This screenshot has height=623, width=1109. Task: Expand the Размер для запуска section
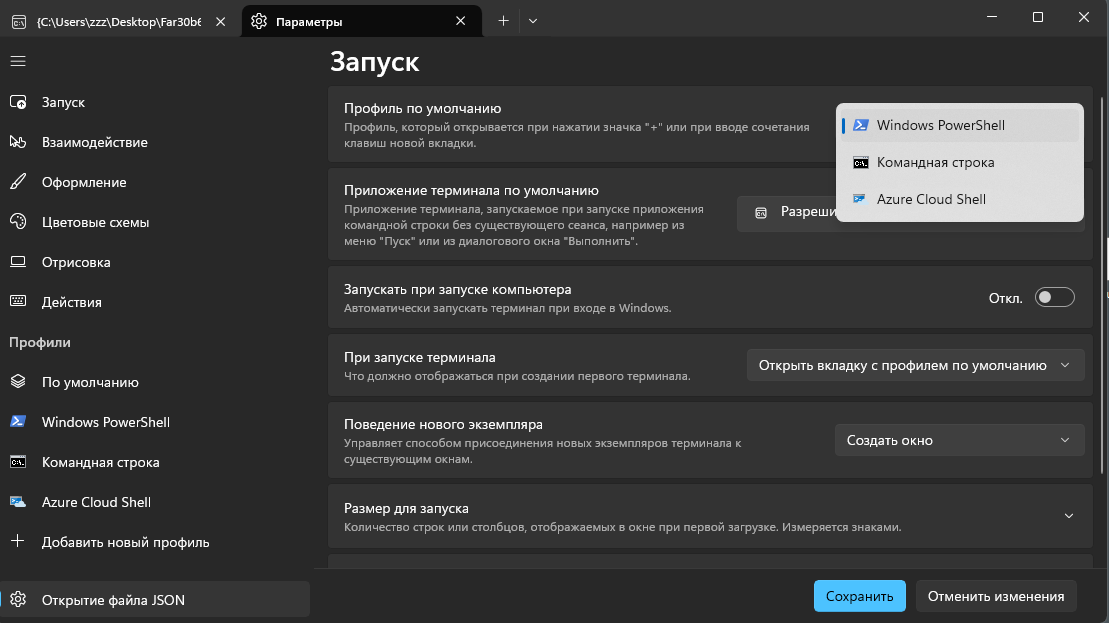710,516
